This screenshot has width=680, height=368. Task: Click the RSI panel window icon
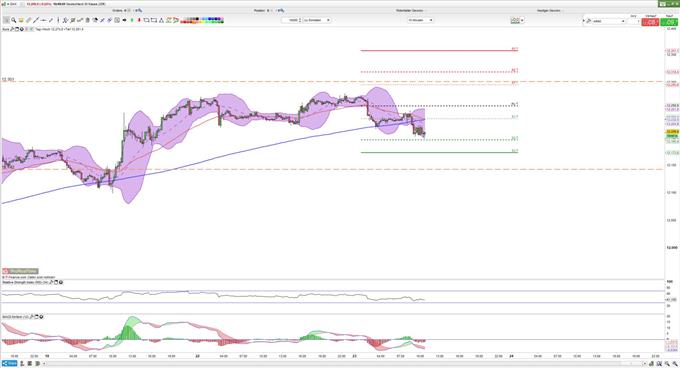(x=56, y=282)
